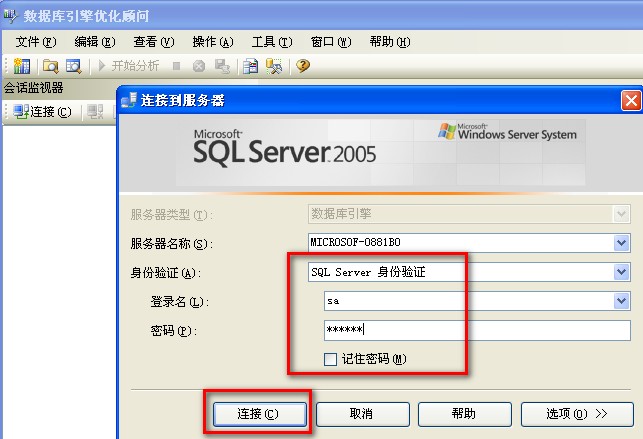Click the 数据库引擎优化顾问 title bar app icon
This screenshot has width=643, height=439.
point(10,16)
